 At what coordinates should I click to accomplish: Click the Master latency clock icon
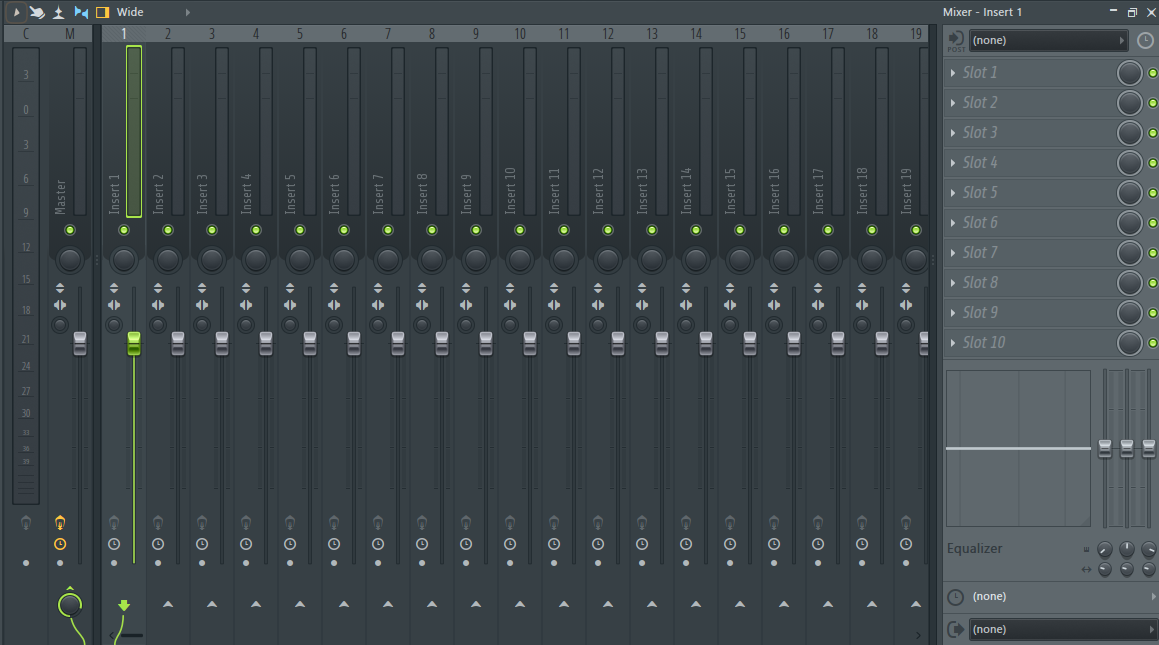[60, 545]
